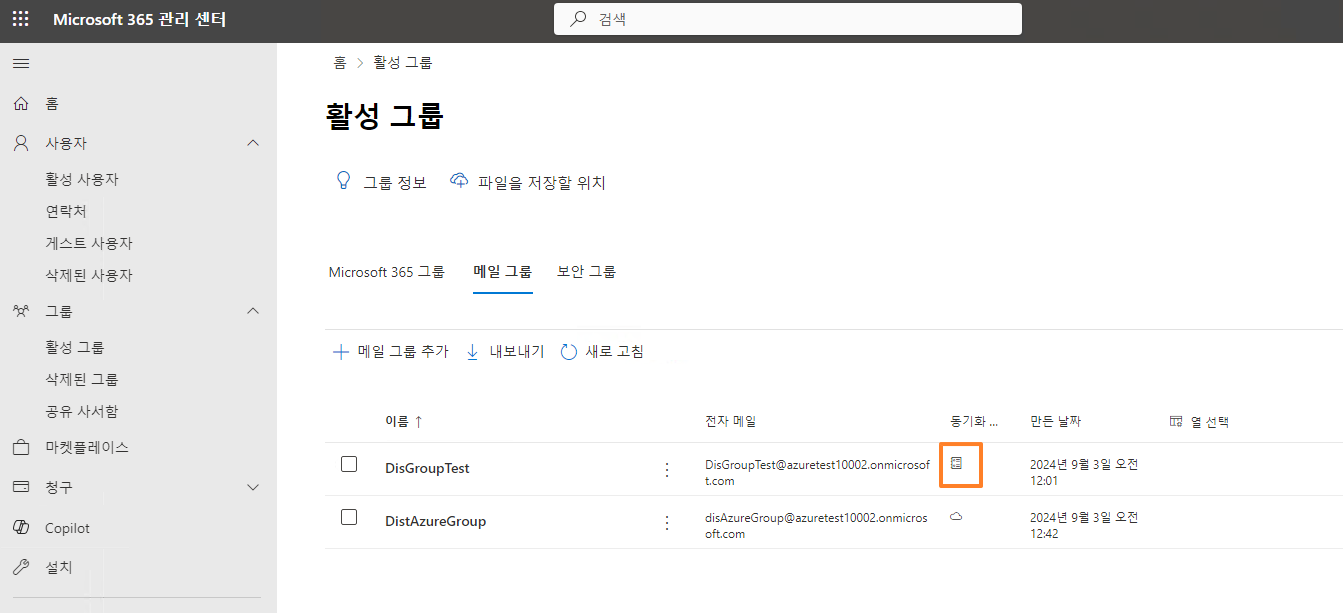
Task: Open the DistAzureGroup group name
Action: coord(436,521)
